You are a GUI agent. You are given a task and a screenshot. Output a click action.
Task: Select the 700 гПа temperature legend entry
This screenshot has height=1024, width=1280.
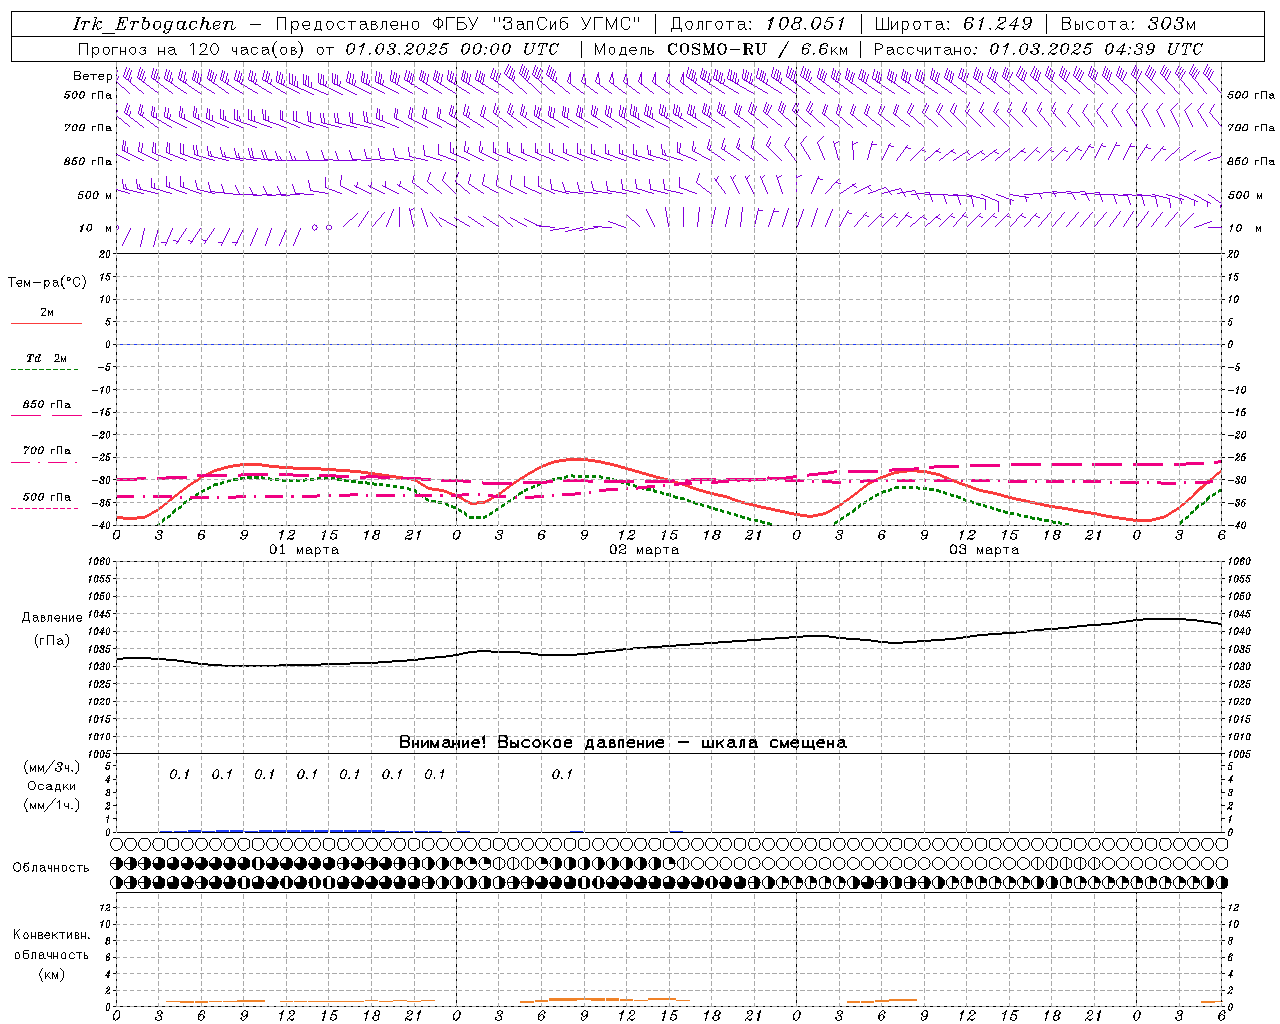point(47,451)
